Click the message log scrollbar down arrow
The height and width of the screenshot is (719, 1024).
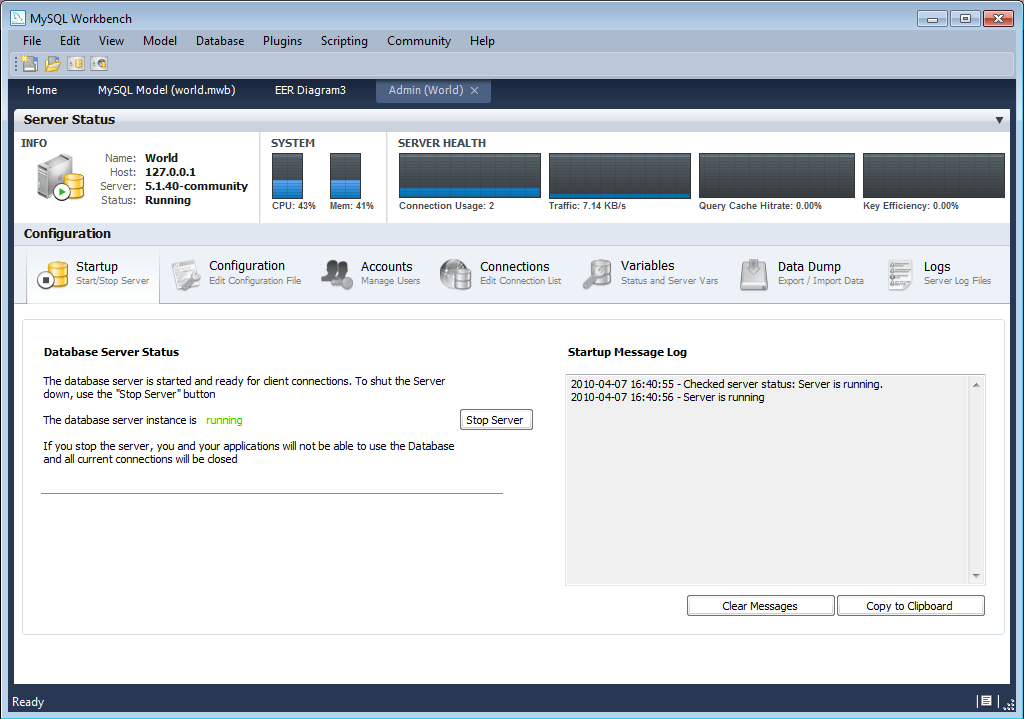[975, 575]
